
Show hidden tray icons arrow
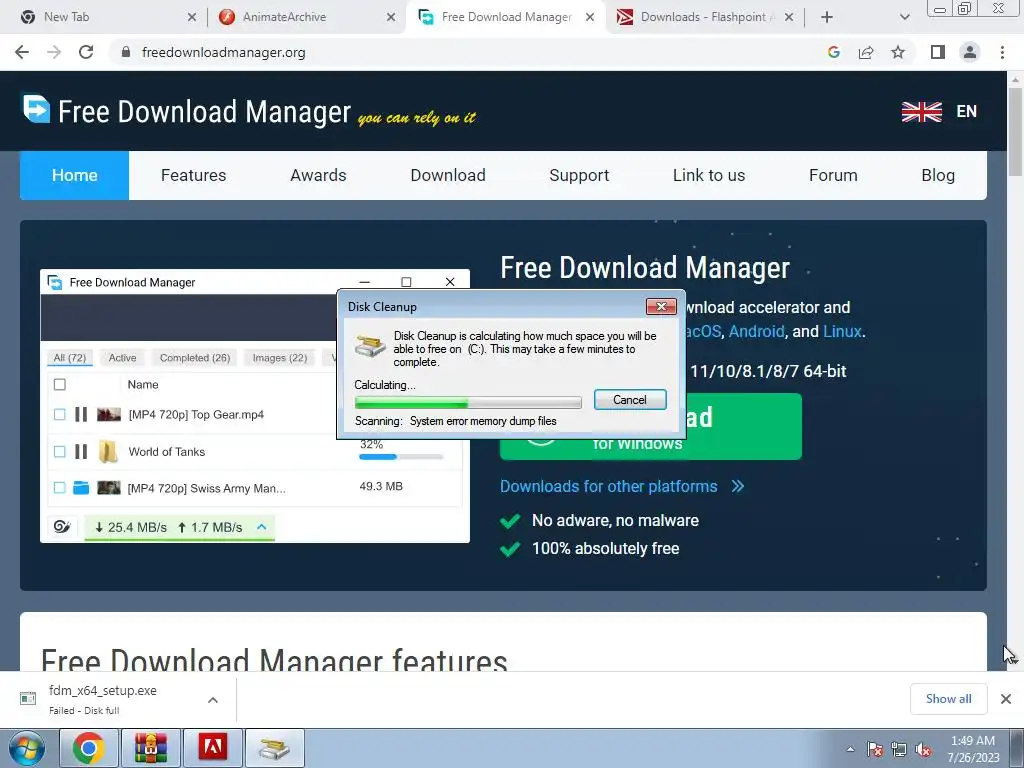(x=850, y=749)
